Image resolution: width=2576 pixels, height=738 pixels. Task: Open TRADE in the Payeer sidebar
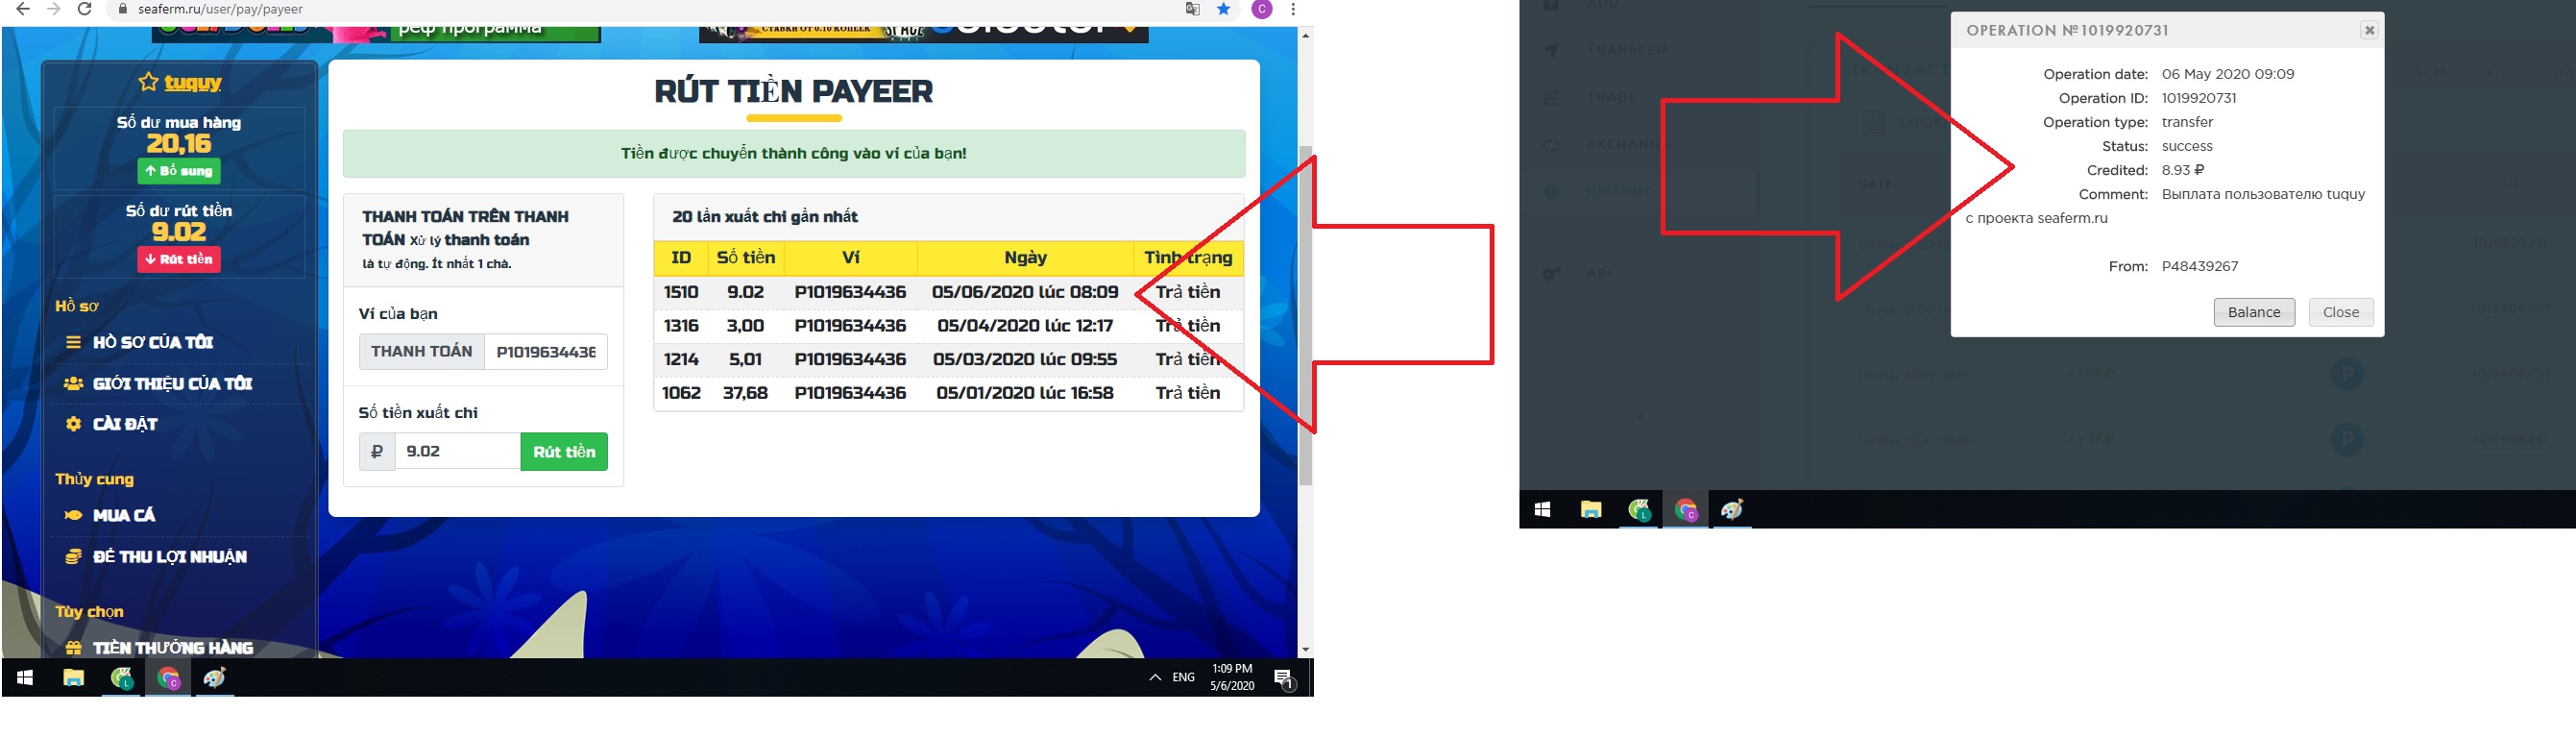(1612, 97)
